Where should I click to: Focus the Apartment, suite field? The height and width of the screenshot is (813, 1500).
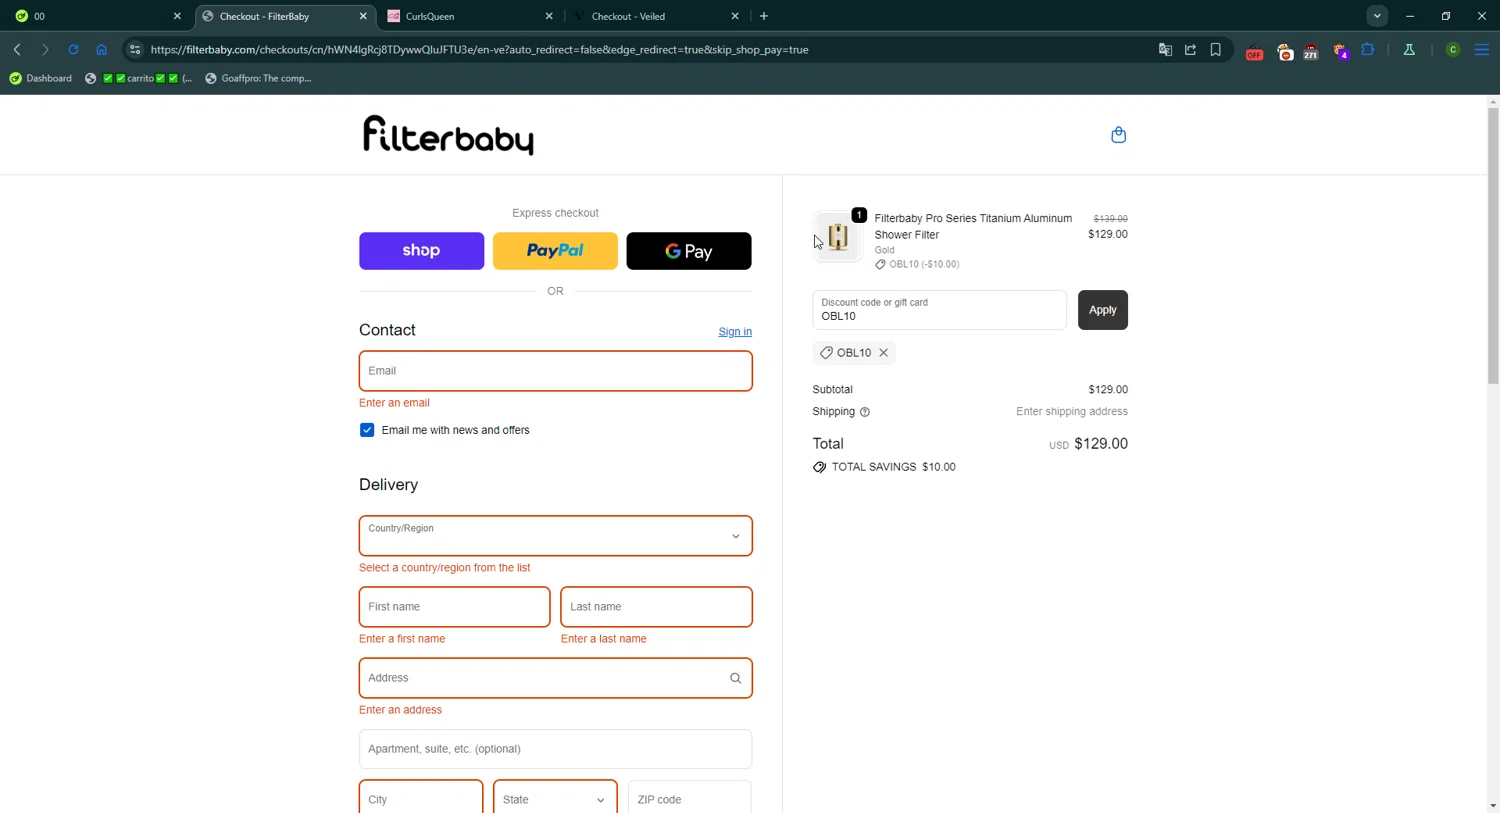coord(555,749)
